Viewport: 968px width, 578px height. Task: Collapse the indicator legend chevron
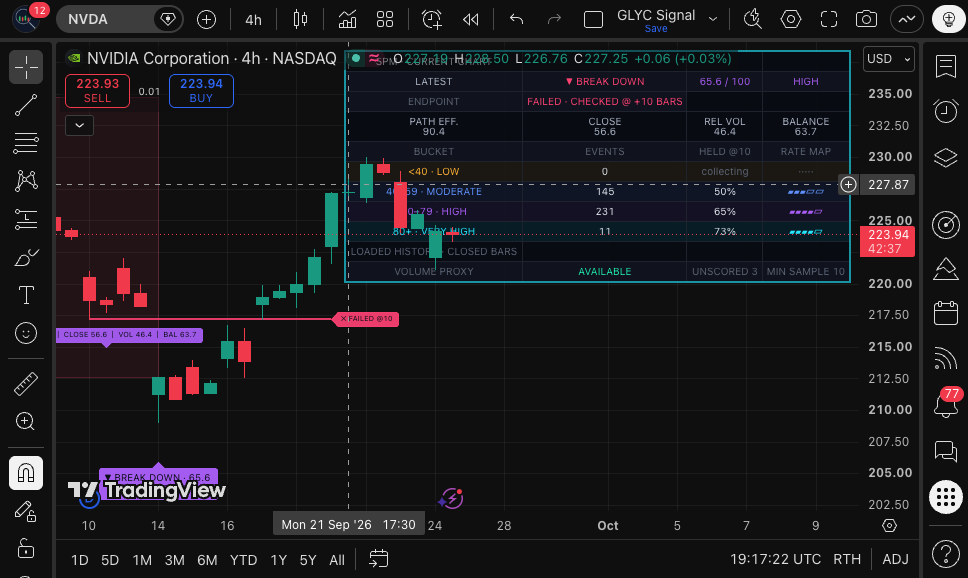[80, 125]
